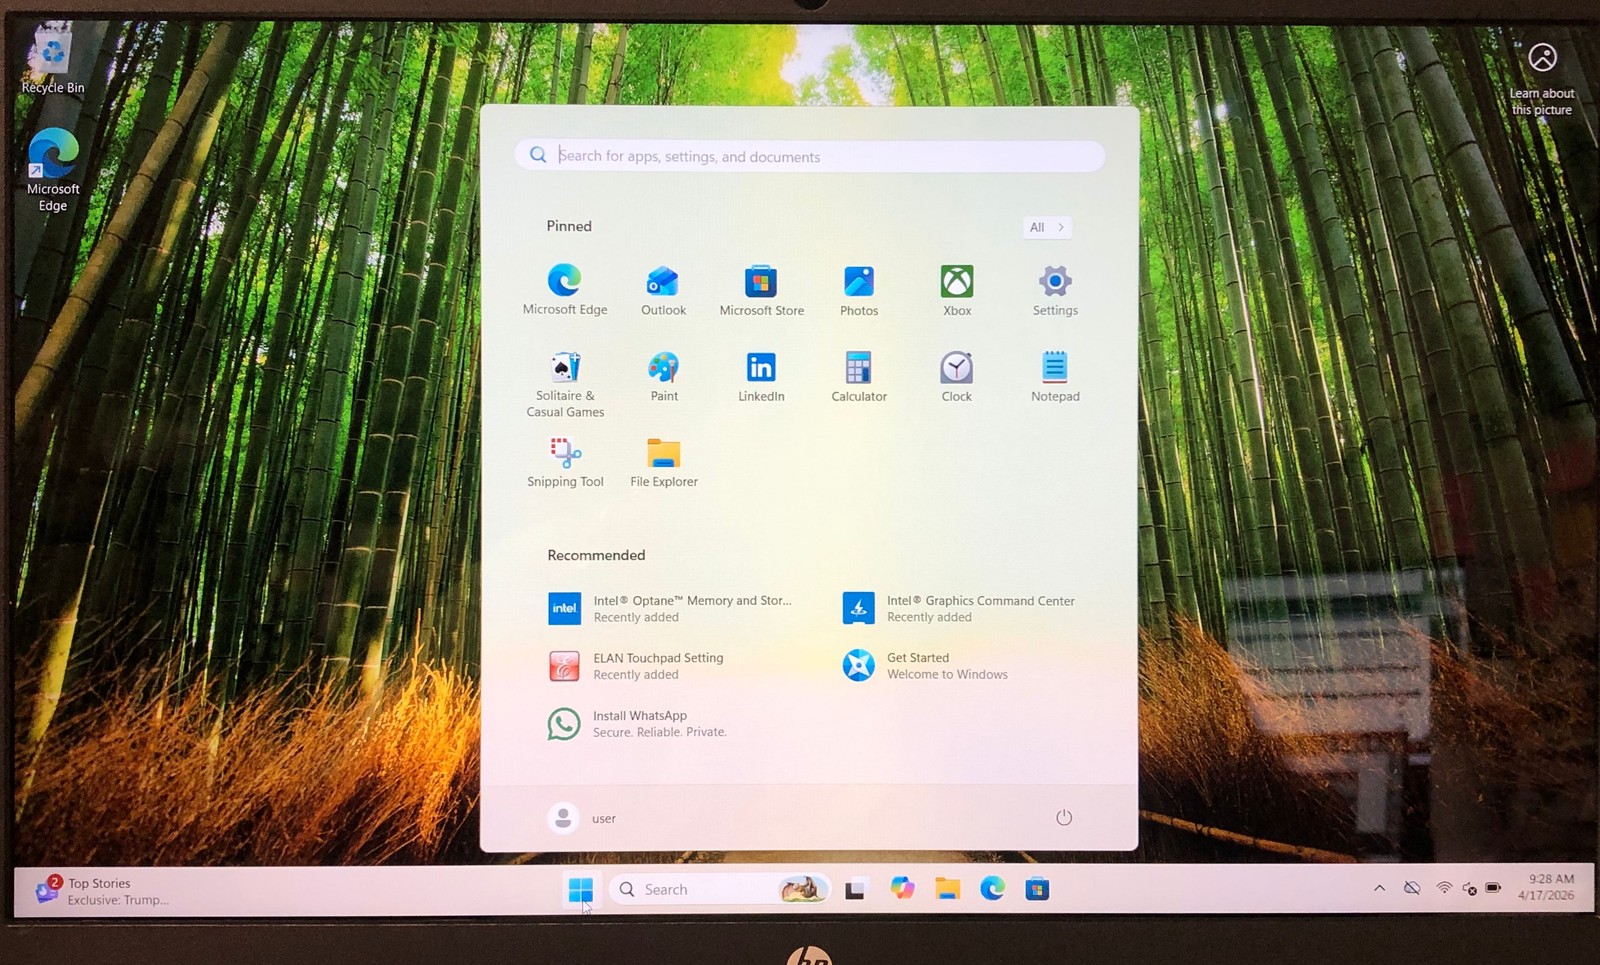1600x965 pixels.
Task: Open Microsoft Store on the taskbar
Action: click(x=1037, y=888)
